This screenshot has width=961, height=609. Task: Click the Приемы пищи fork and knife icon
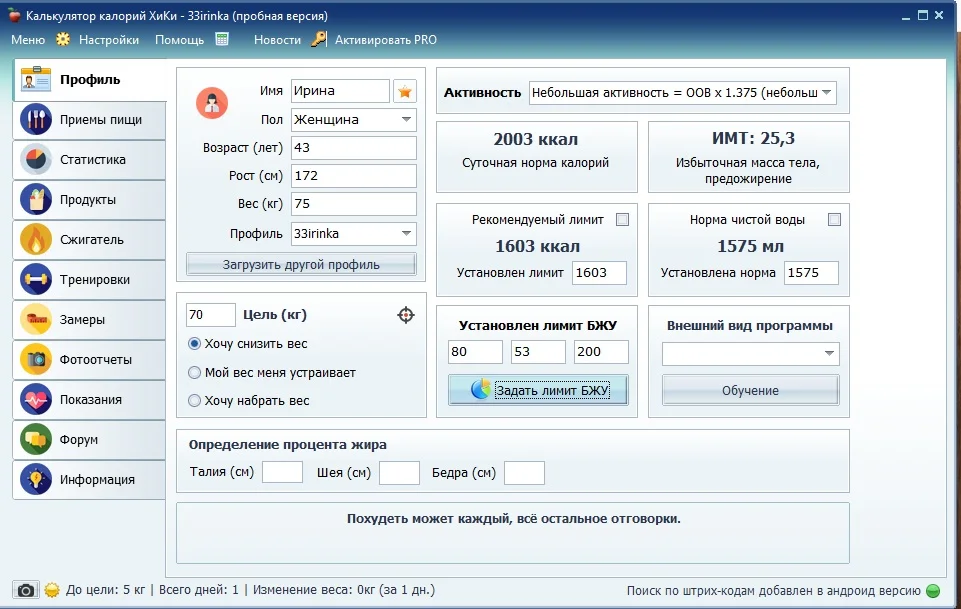(x=36, y=119)
